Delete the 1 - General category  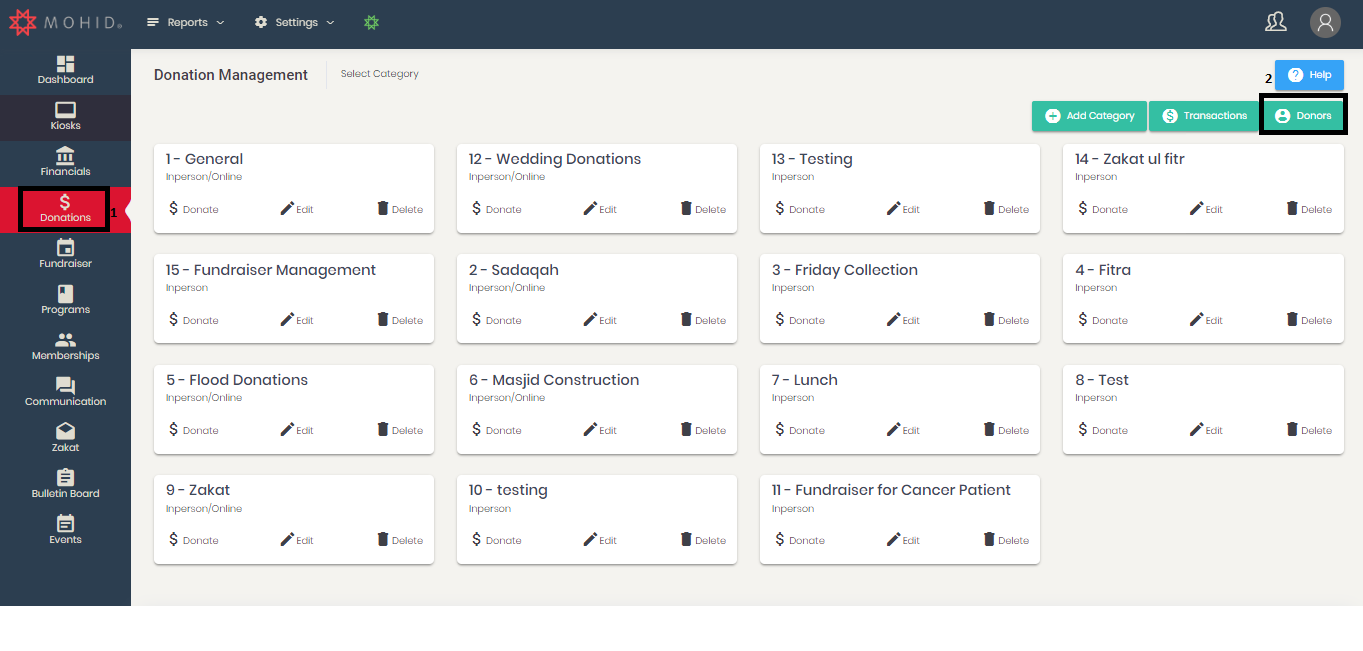click(x=400, y=209)
